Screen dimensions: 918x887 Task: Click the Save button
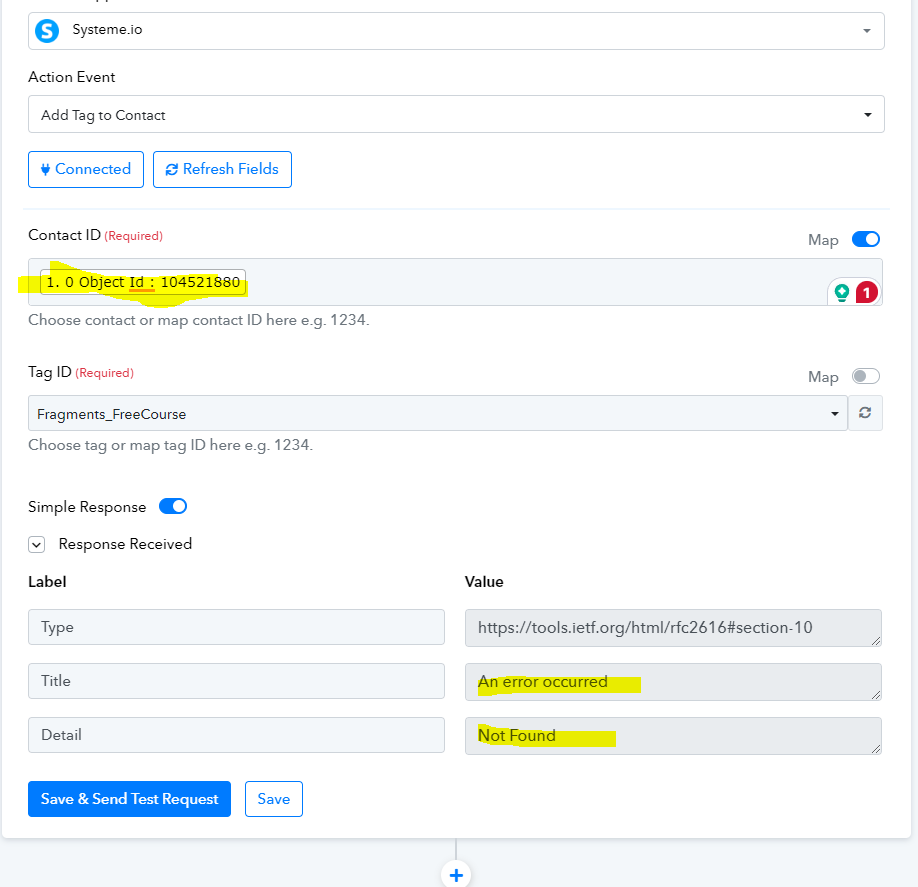pos(274,799)
